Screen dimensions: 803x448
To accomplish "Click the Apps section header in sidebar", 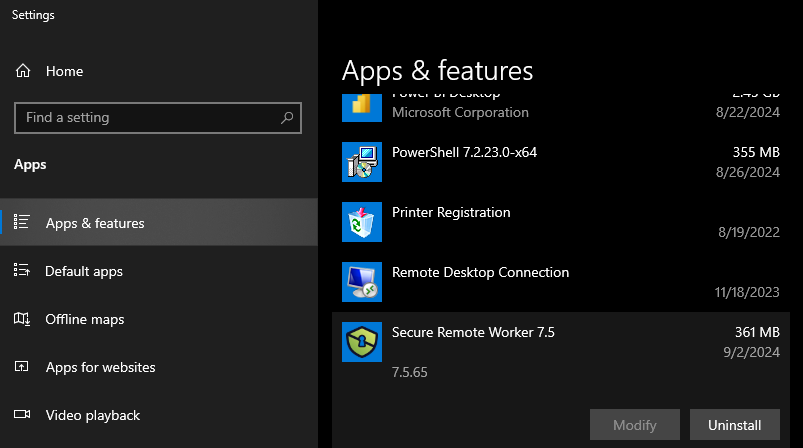I will pos(30,164).
